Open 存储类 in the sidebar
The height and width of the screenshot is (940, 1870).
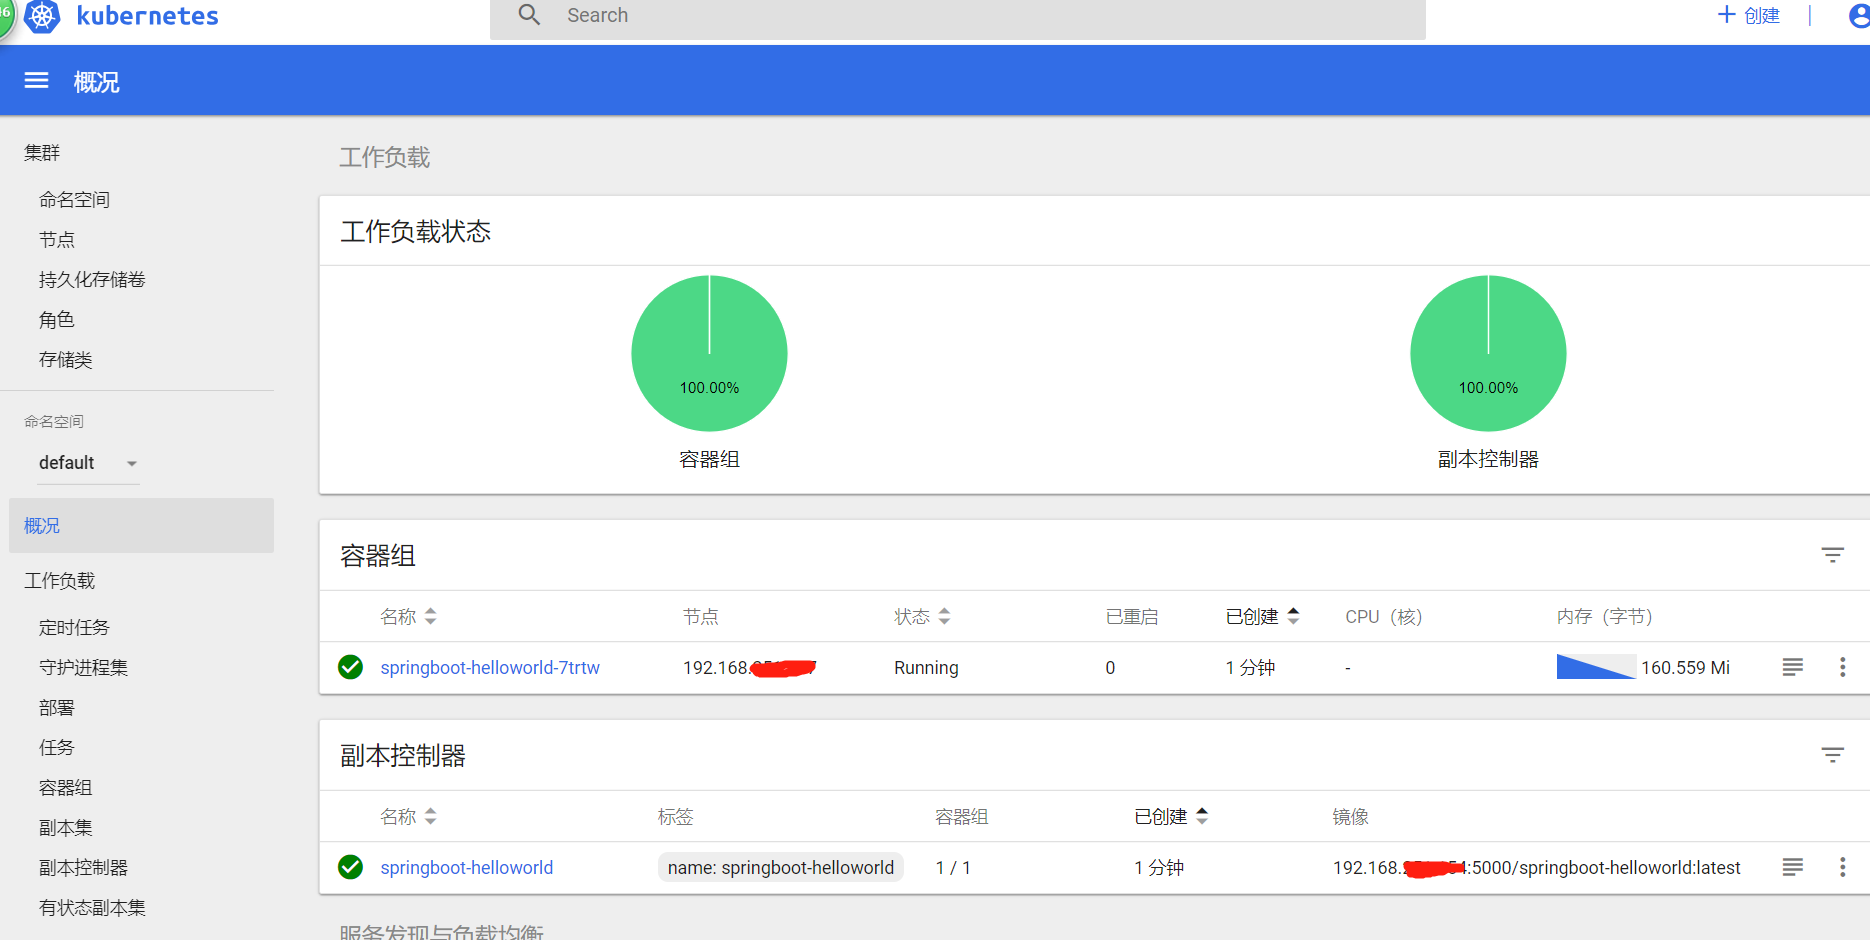pos(66,360)
